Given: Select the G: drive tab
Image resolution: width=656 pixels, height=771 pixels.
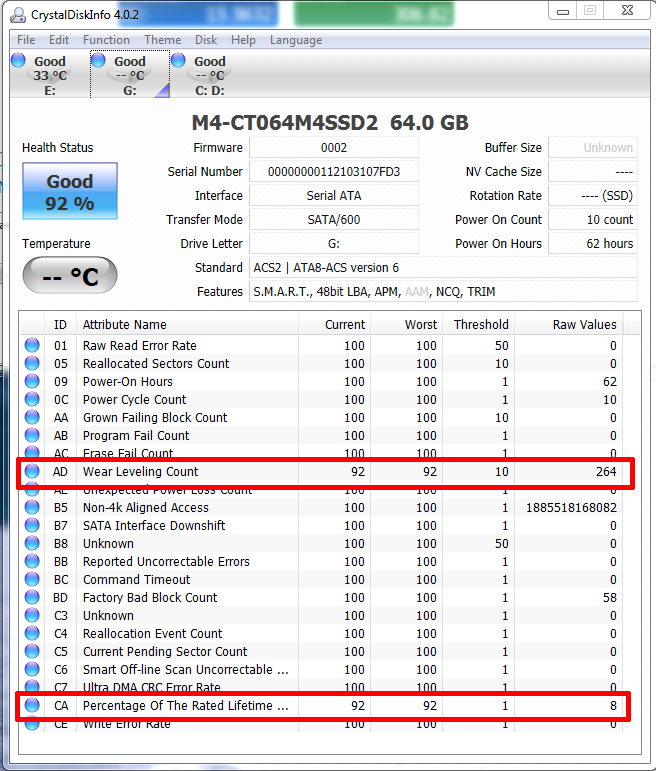Looking at the screenshot, I should (130, 75).
